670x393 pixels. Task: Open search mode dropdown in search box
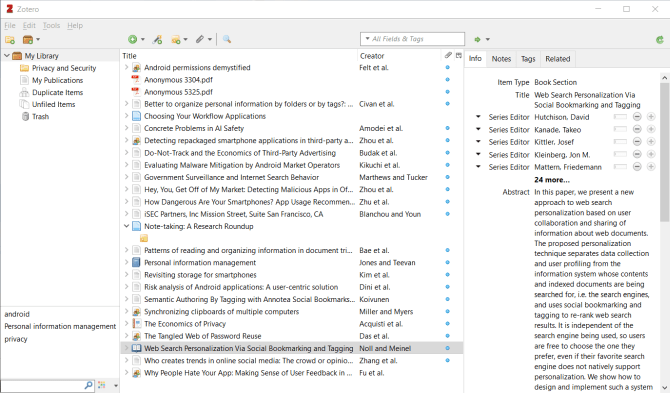(x=367, y=39)
